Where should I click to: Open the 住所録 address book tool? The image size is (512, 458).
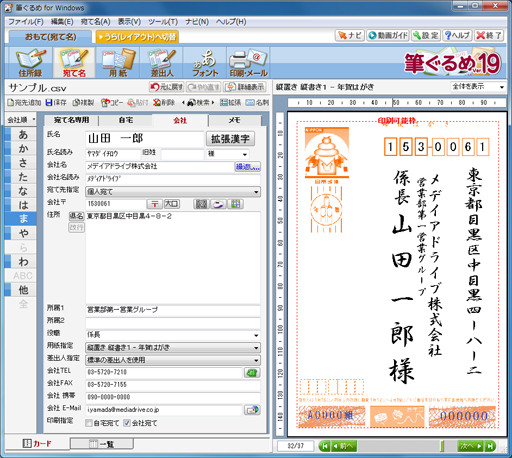[30, 63]
